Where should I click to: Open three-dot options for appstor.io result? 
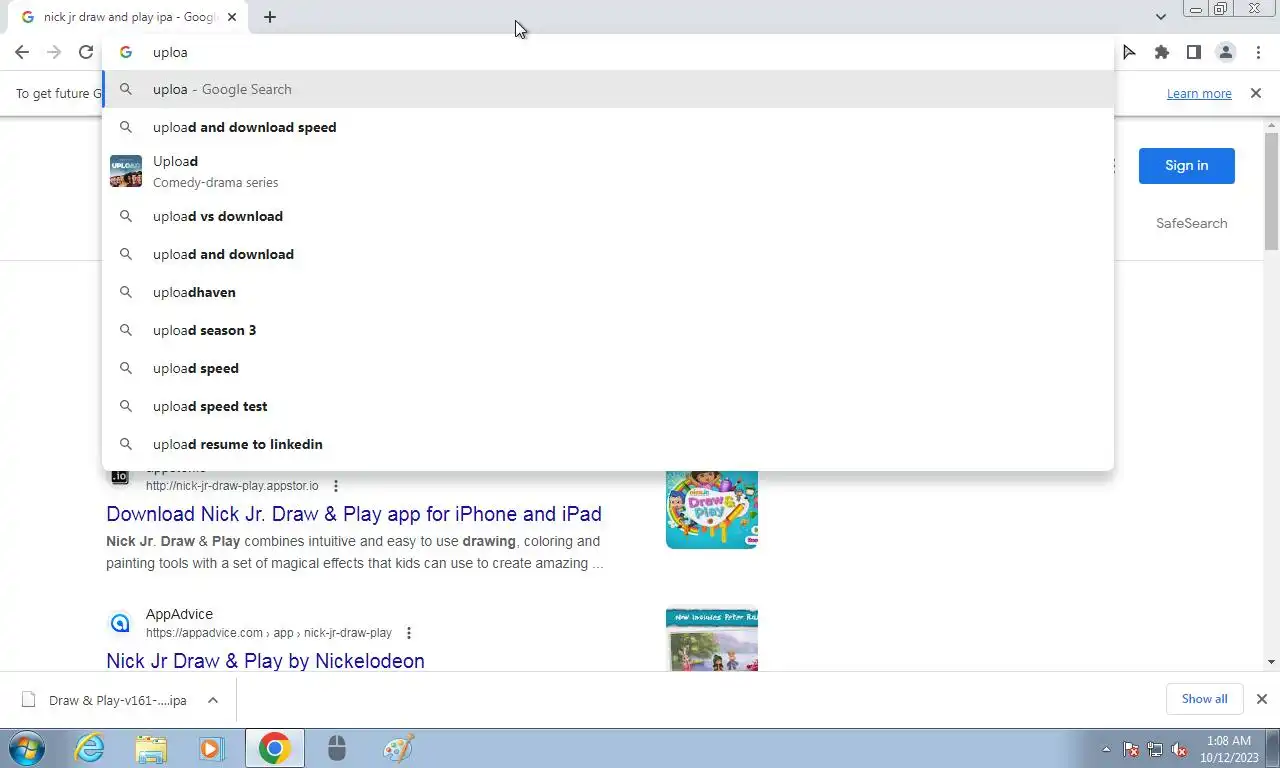[336, 486]
